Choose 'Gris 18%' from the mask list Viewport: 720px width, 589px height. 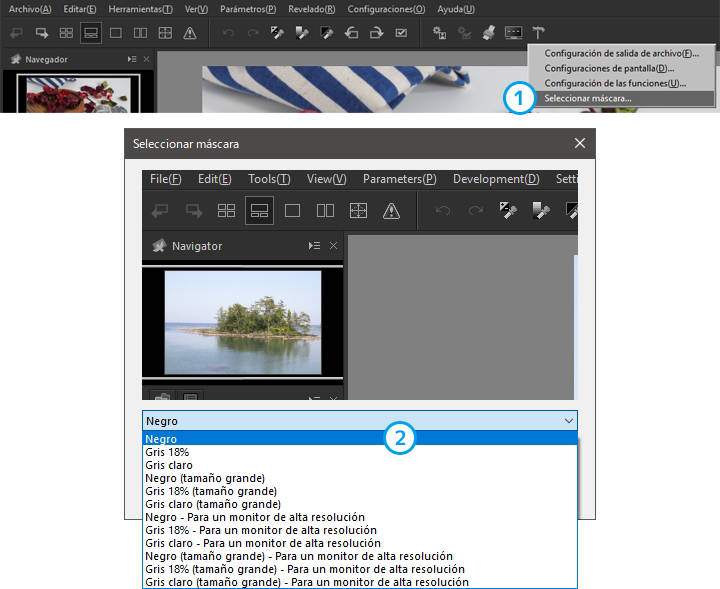(169, 452)
